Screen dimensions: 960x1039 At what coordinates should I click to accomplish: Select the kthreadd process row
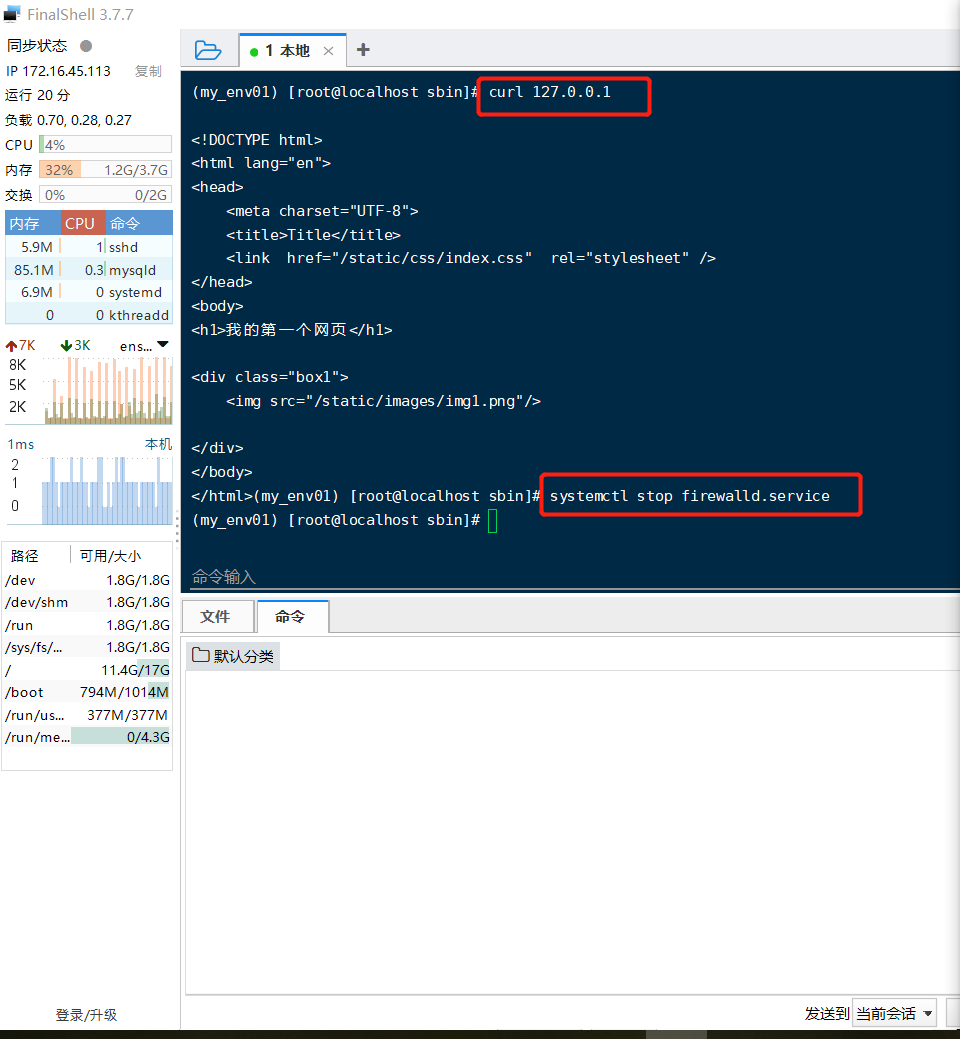(x=89, y=315)
